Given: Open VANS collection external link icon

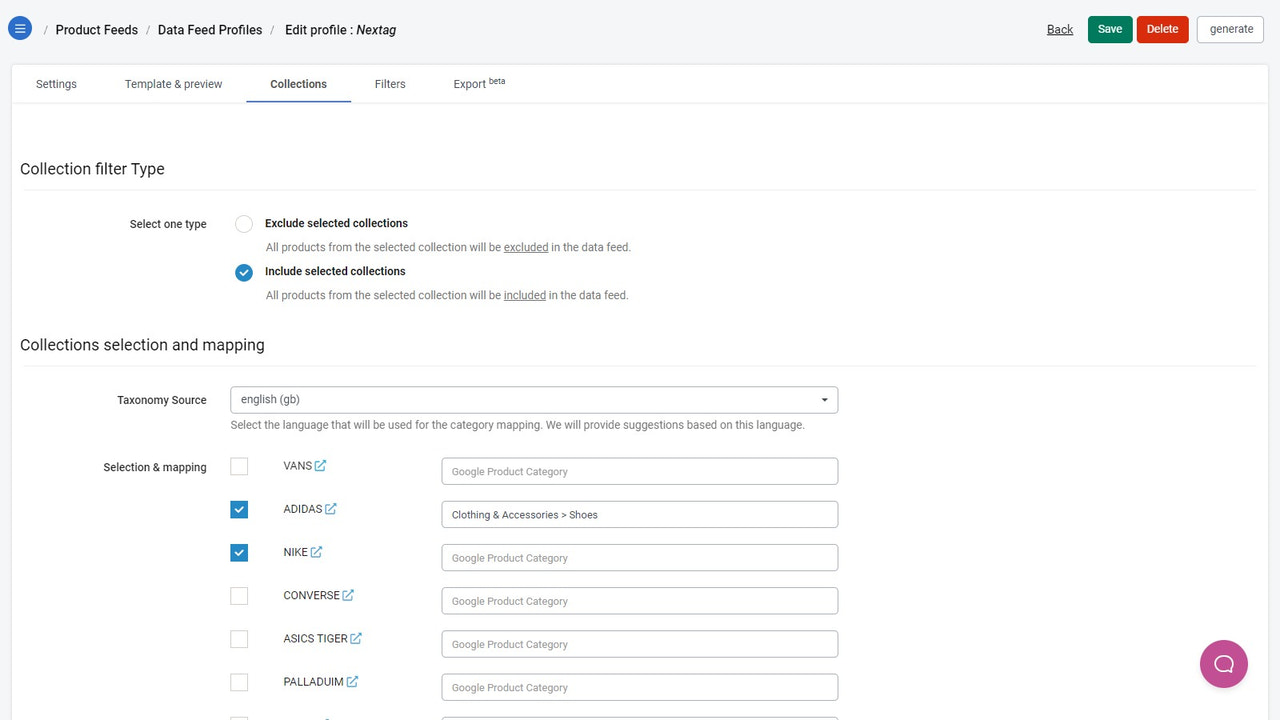Looking at the screenshot, I should click(x=320, y=466).
